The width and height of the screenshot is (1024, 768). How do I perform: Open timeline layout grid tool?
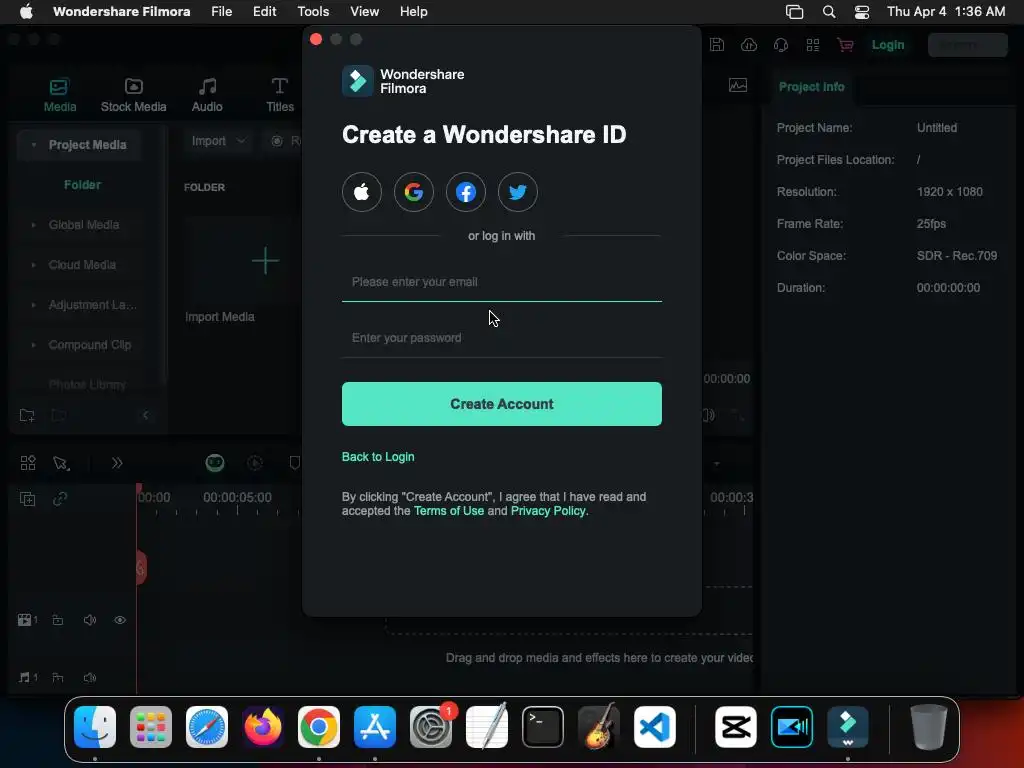pyautogui.click(x=28, y=463)
